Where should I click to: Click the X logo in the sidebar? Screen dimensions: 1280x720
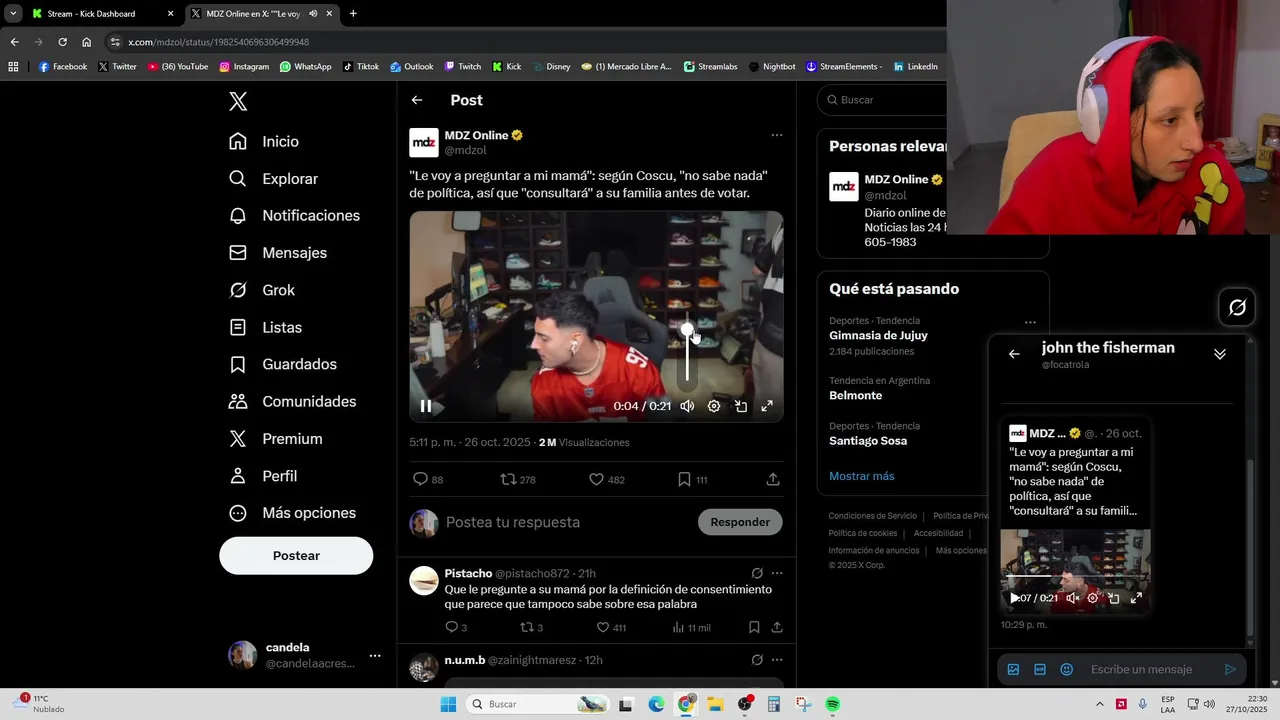point(238,101)
